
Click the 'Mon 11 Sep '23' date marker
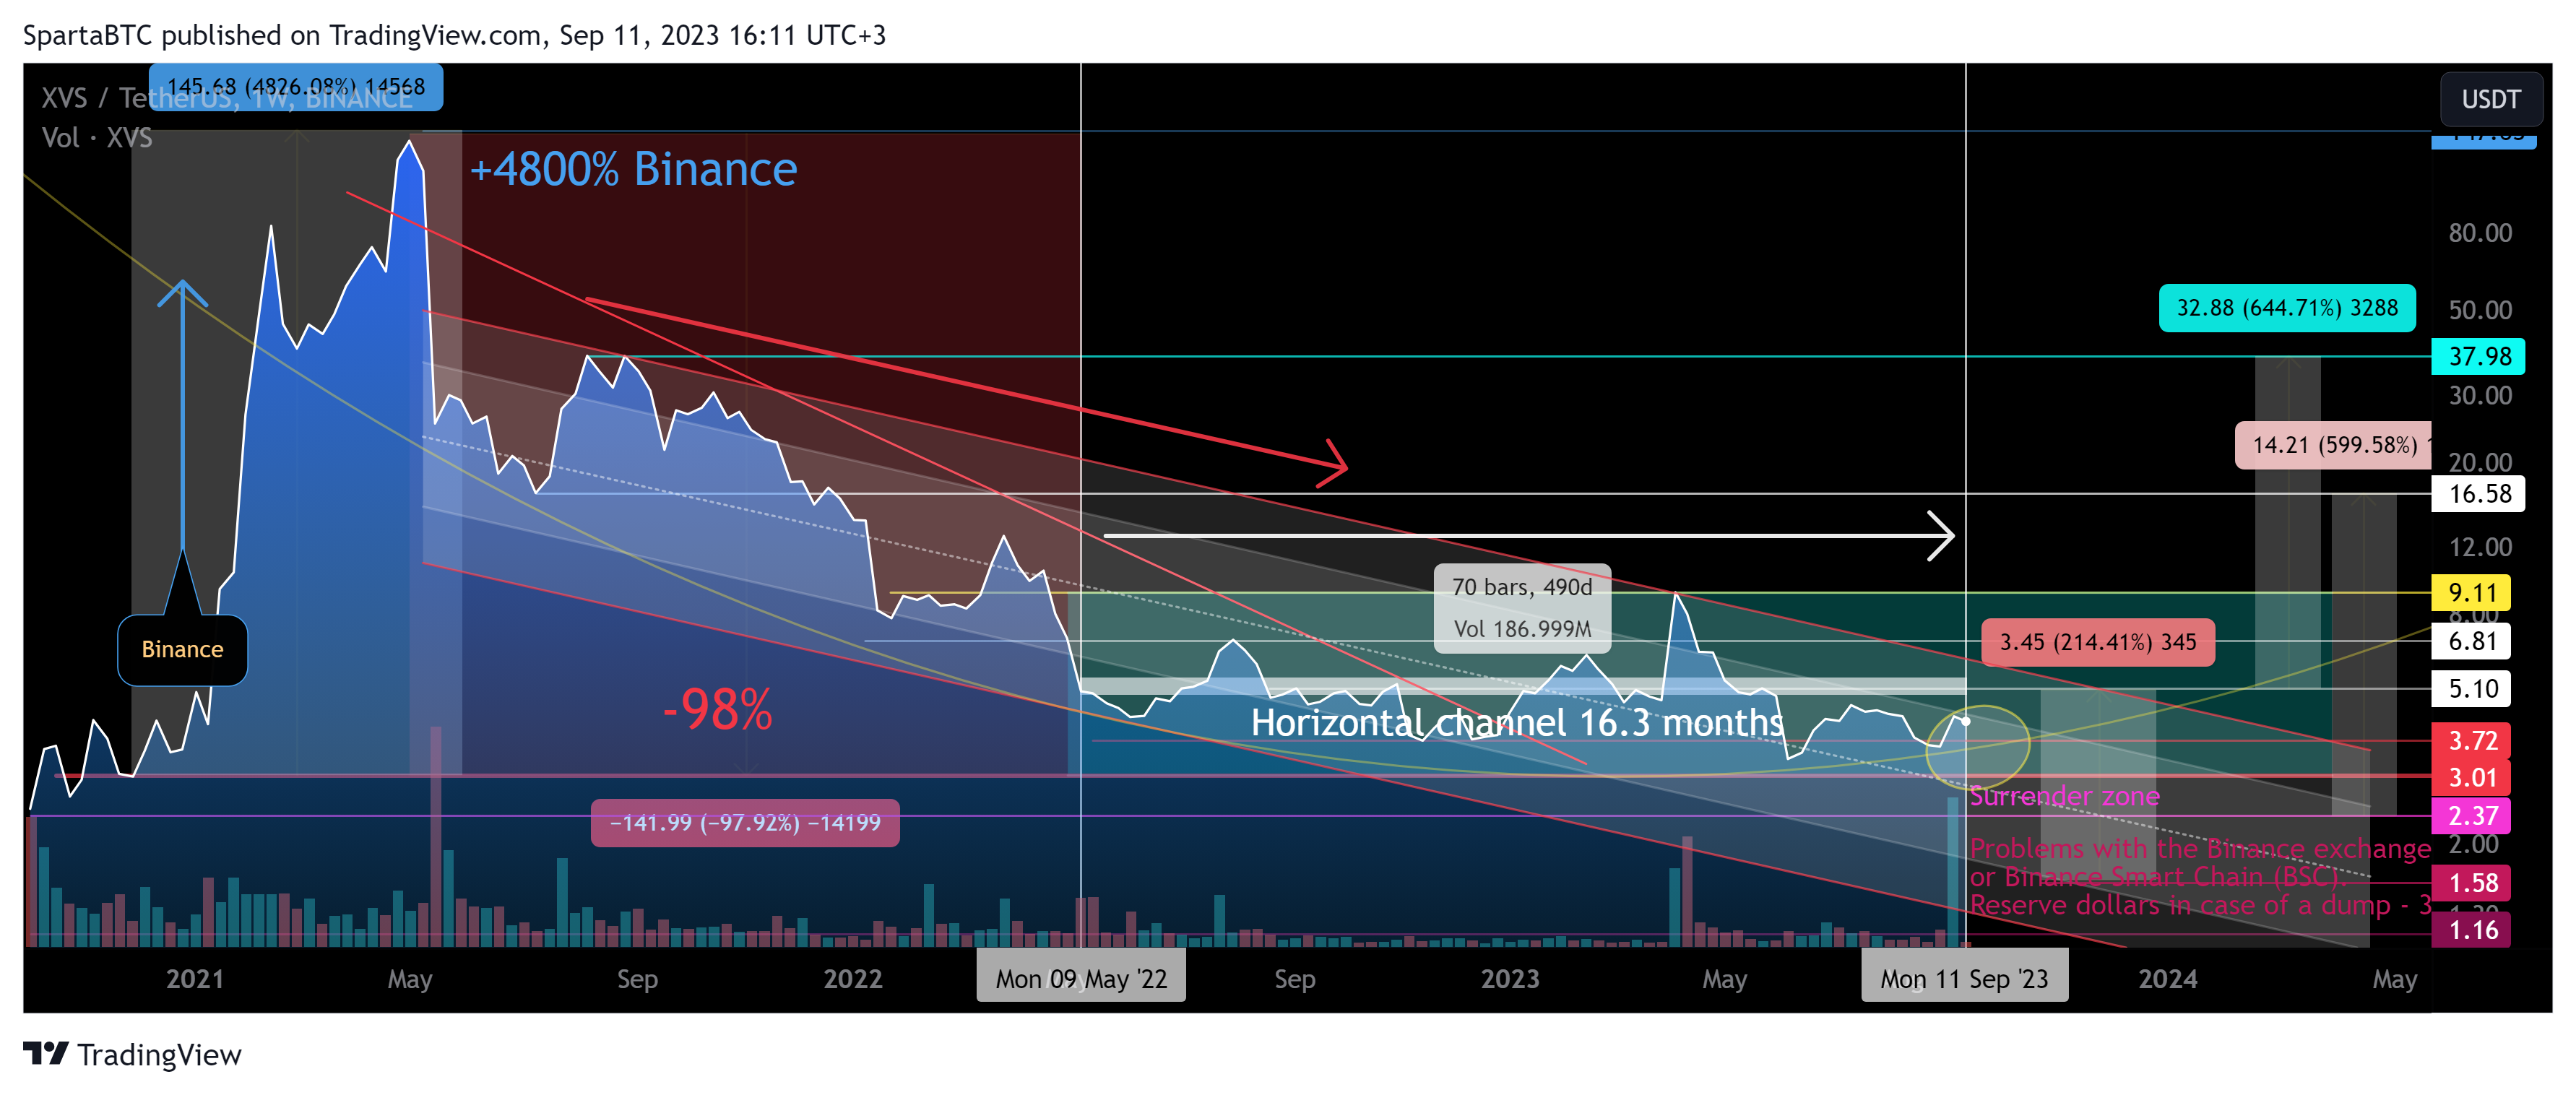1964,978
